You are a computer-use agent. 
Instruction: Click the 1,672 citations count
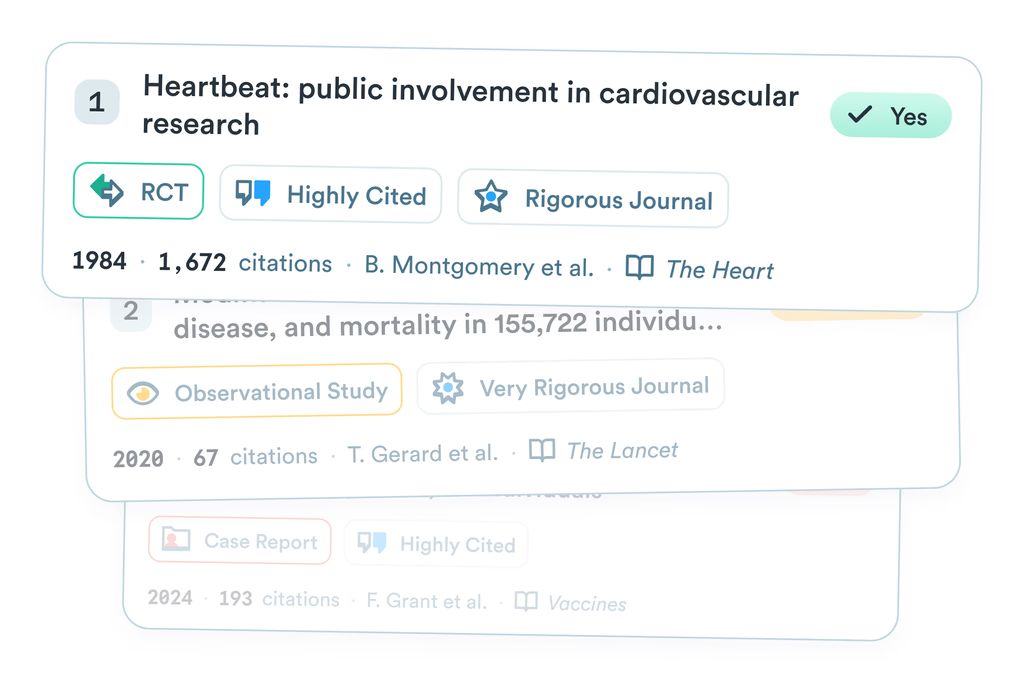[245, 262]
